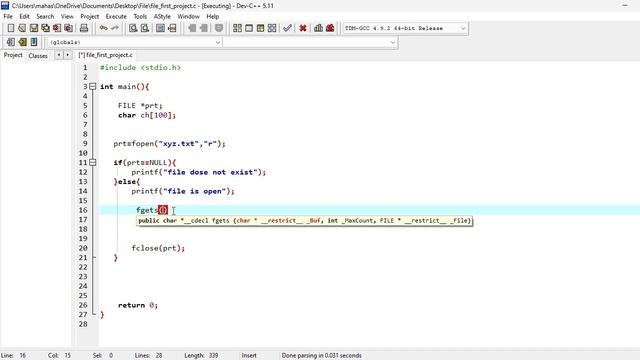Click the left tab-scroll arrow in sidebar
The image size is (640, 360).
click(x=59, y=55)
